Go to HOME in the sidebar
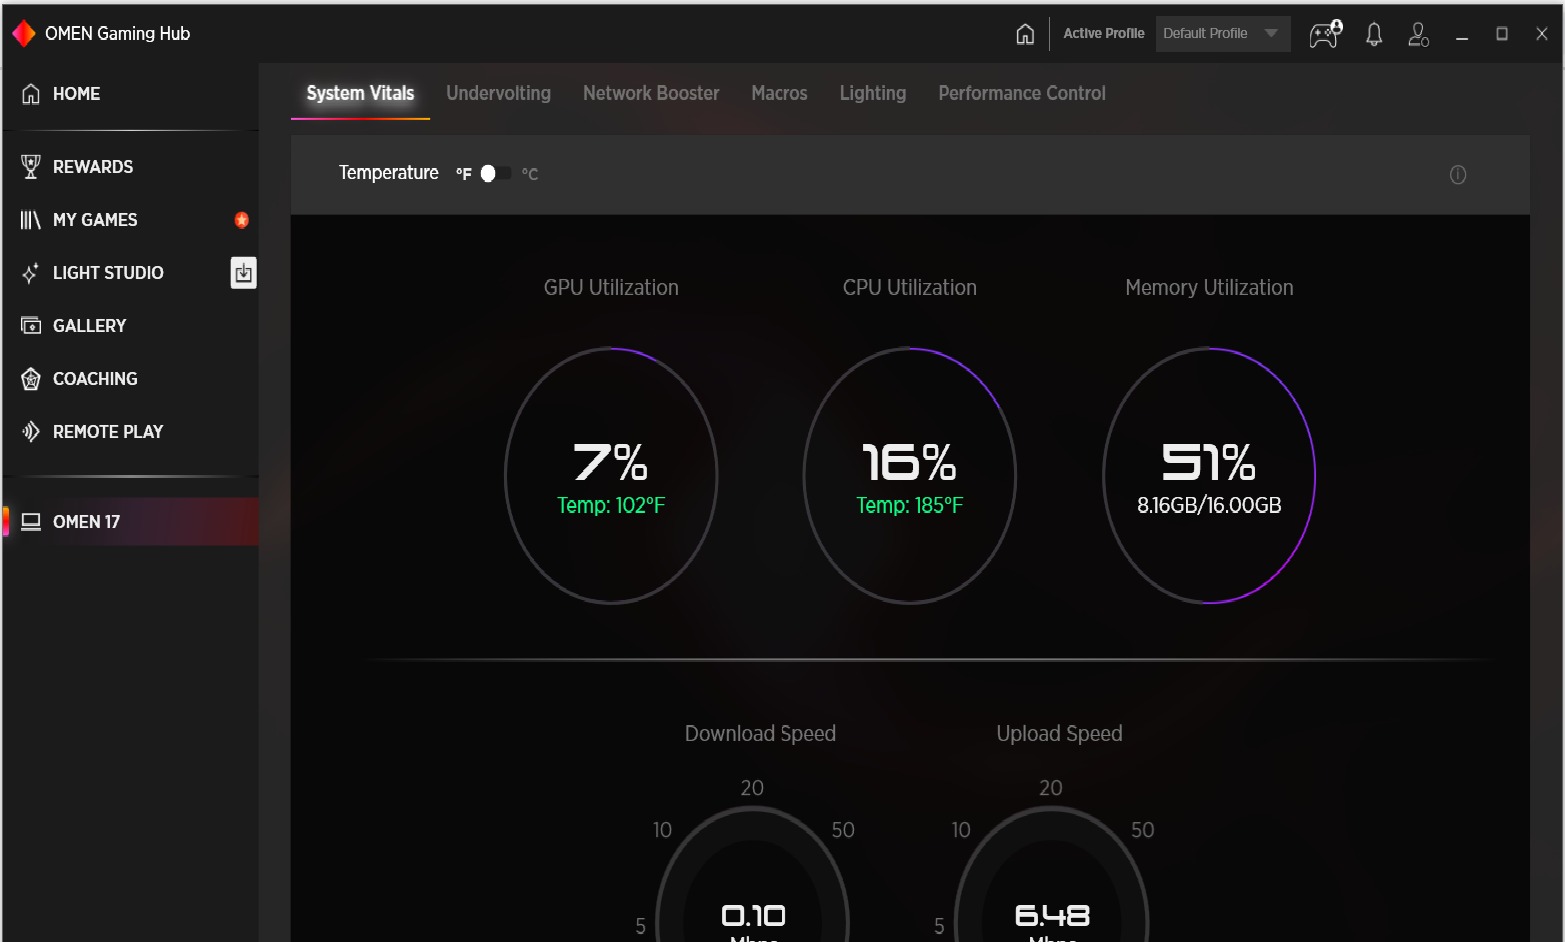This screenshot has height=942, width=1565. [x=130, y=94]
